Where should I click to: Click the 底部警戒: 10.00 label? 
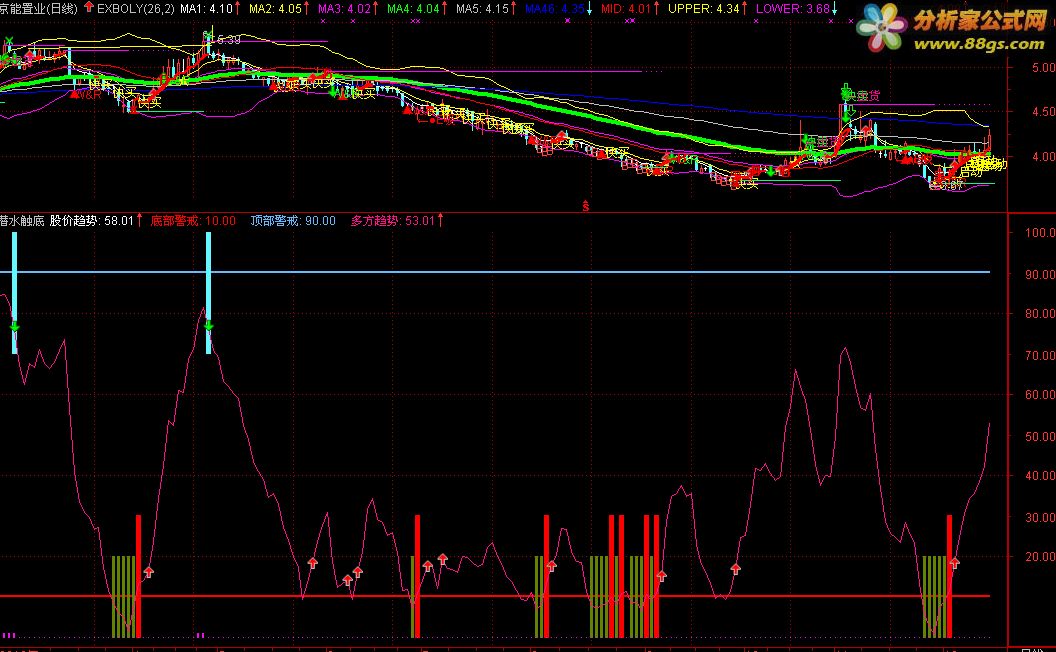(193, 220)
